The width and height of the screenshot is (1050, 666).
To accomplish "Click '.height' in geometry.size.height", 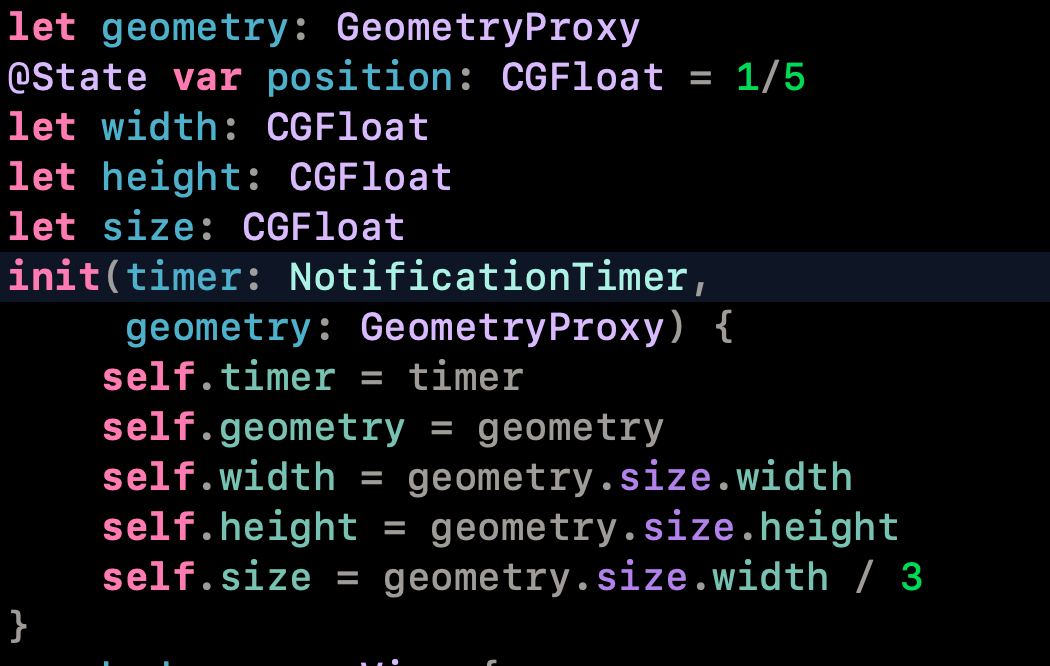I will coord(820,527).
